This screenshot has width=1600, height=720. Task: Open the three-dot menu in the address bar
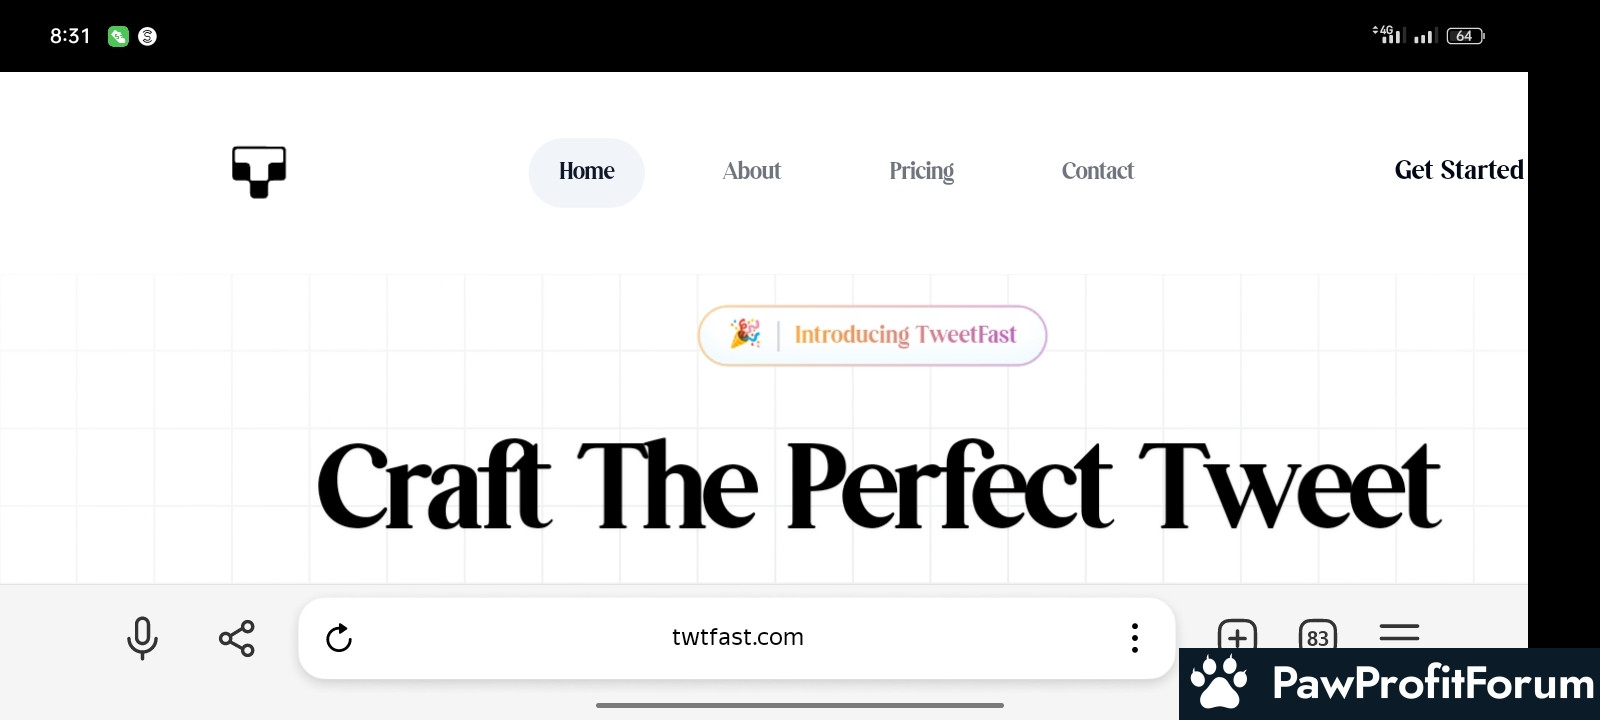(1134, 638)
